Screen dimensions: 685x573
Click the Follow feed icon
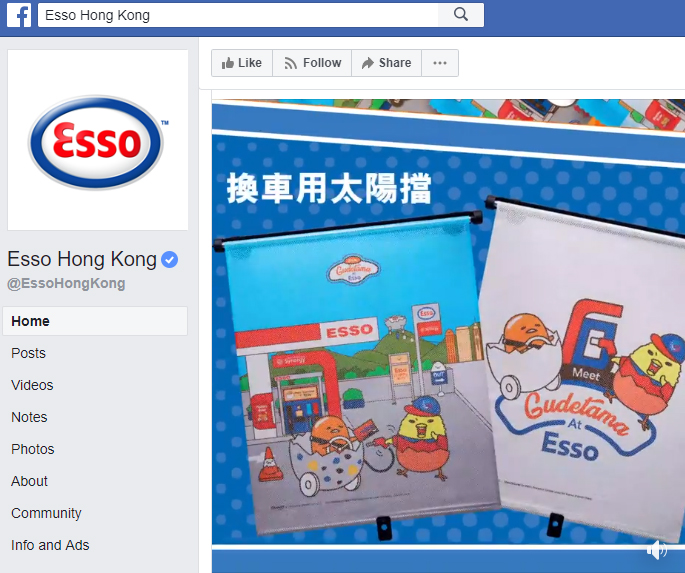coord(291,63)
